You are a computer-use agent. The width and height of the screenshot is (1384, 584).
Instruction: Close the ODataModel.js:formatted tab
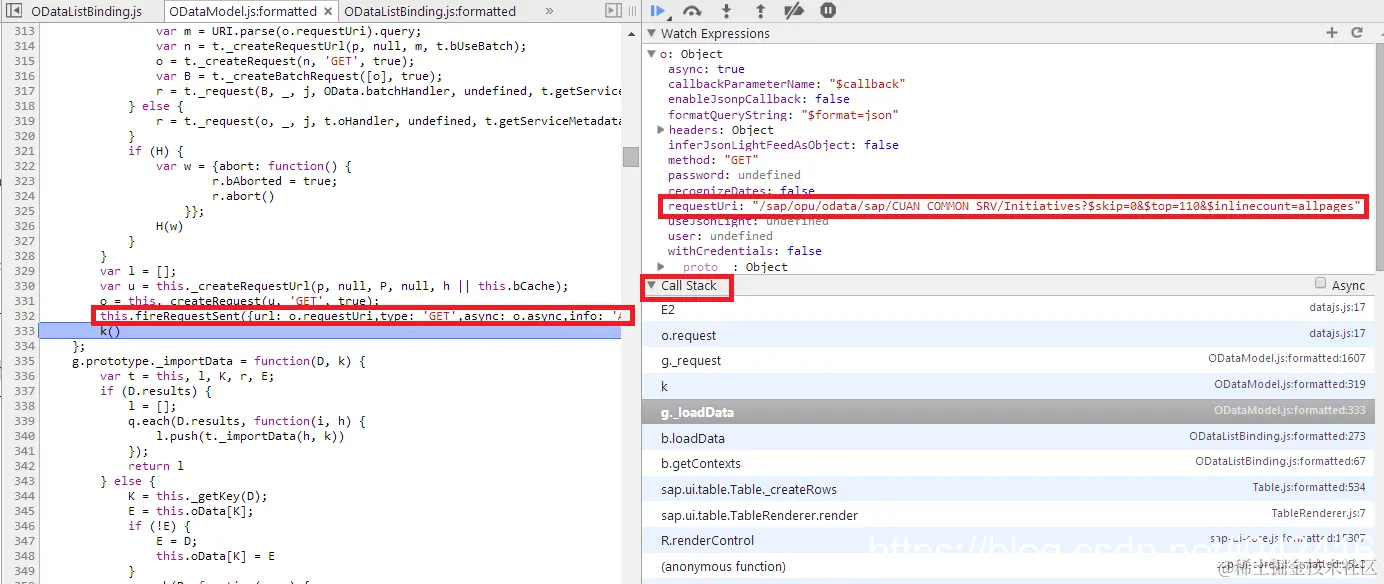(326, 12)
